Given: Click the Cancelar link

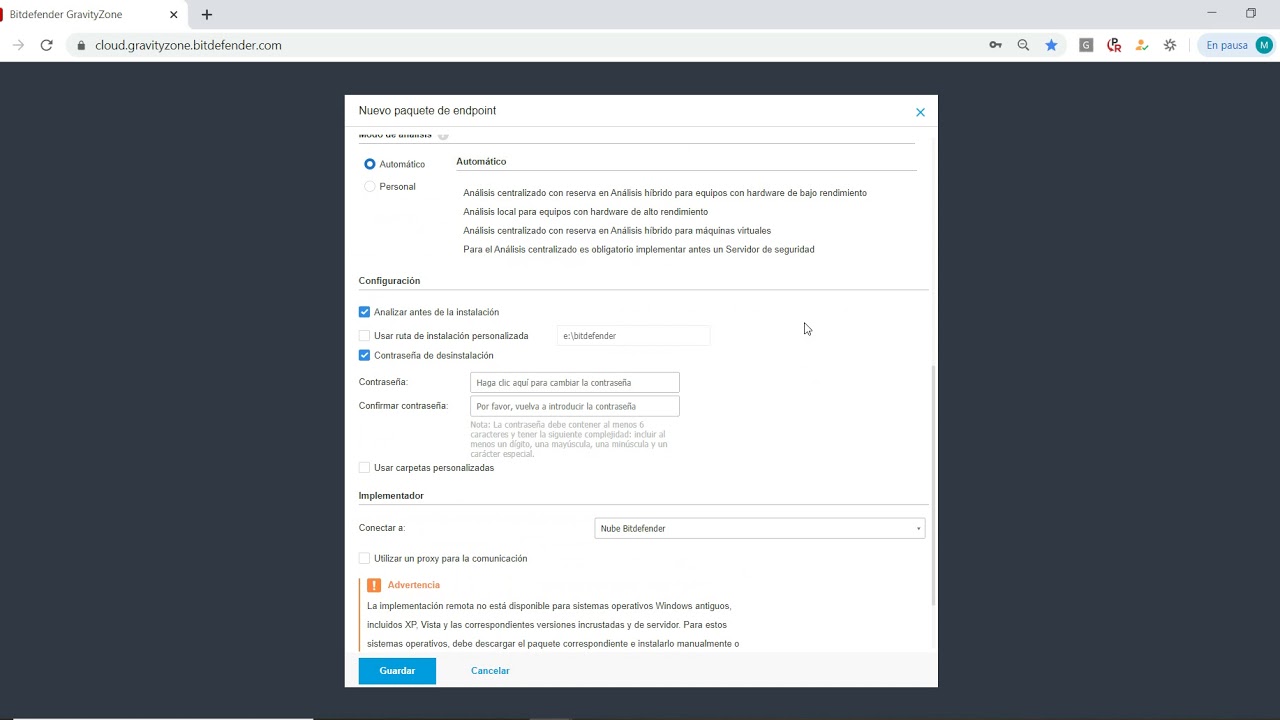Looking at the screenshot, I should coord(490,671).
